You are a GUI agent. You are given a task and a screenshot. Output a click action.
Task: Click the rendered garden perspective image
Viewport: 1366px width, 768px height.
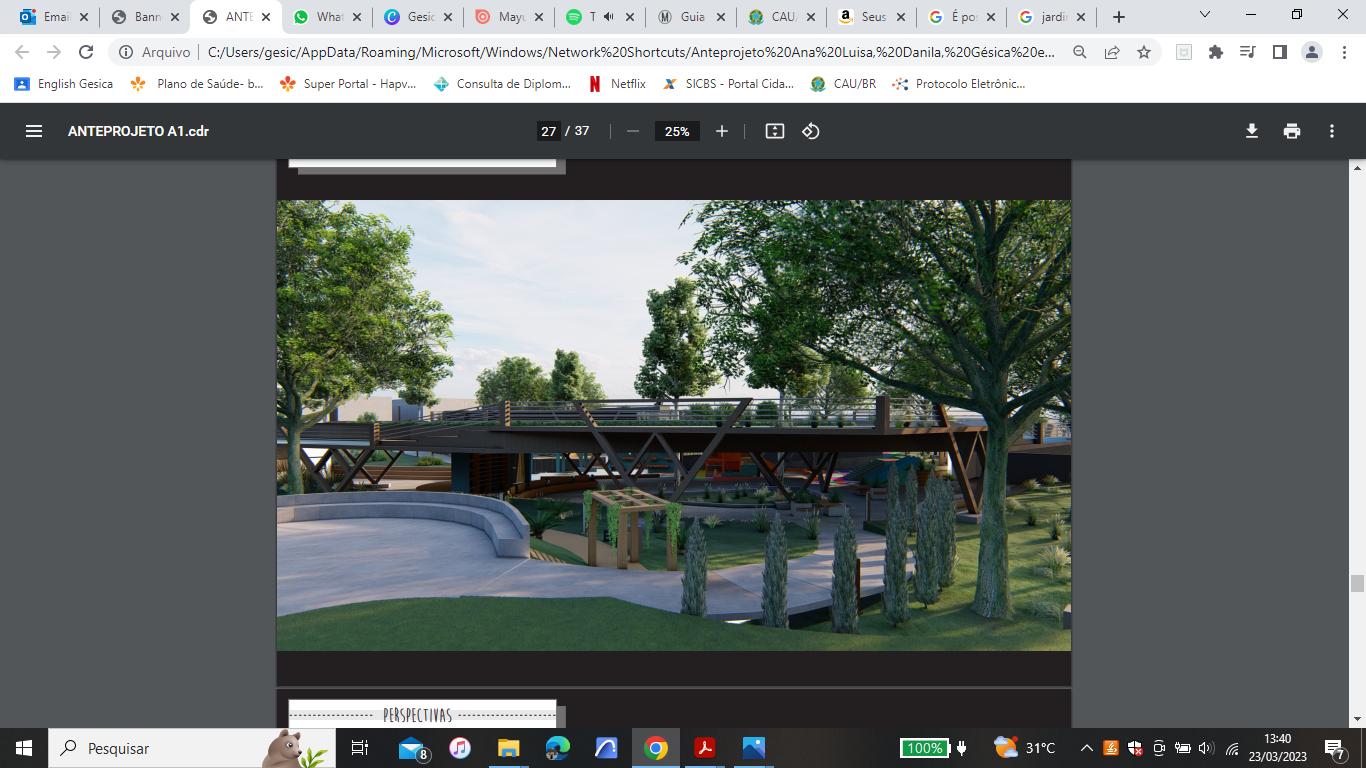click(674, 425)
